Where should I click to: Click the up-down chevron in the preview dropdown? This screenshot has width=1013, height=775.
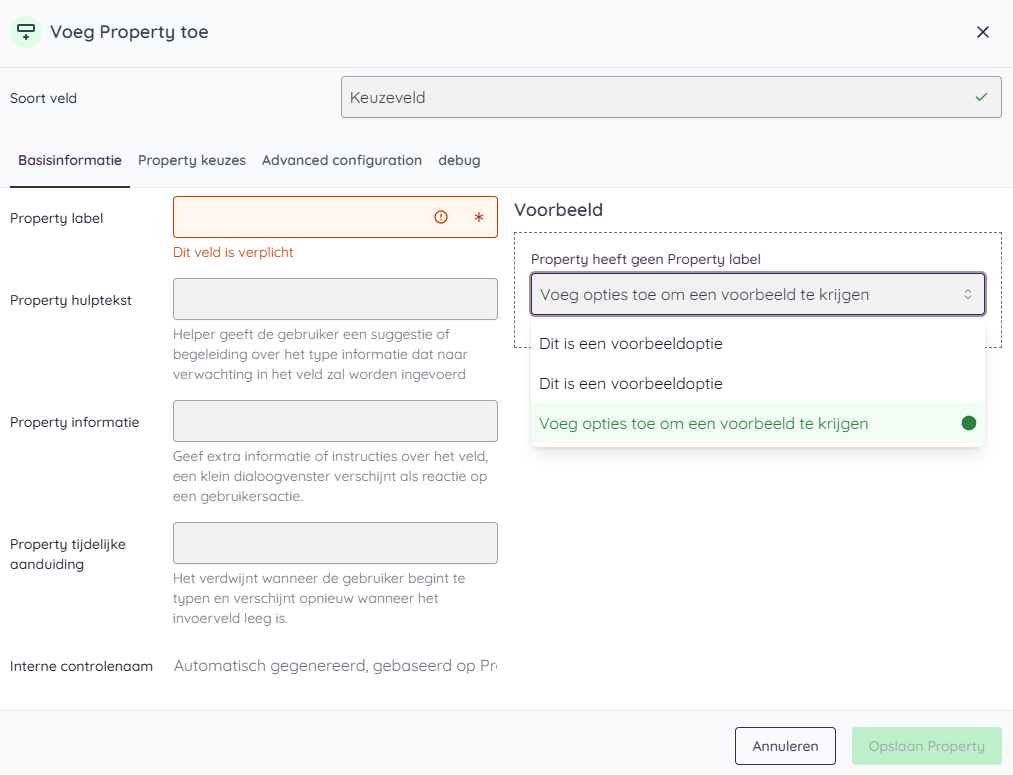[x=967, y=294]
